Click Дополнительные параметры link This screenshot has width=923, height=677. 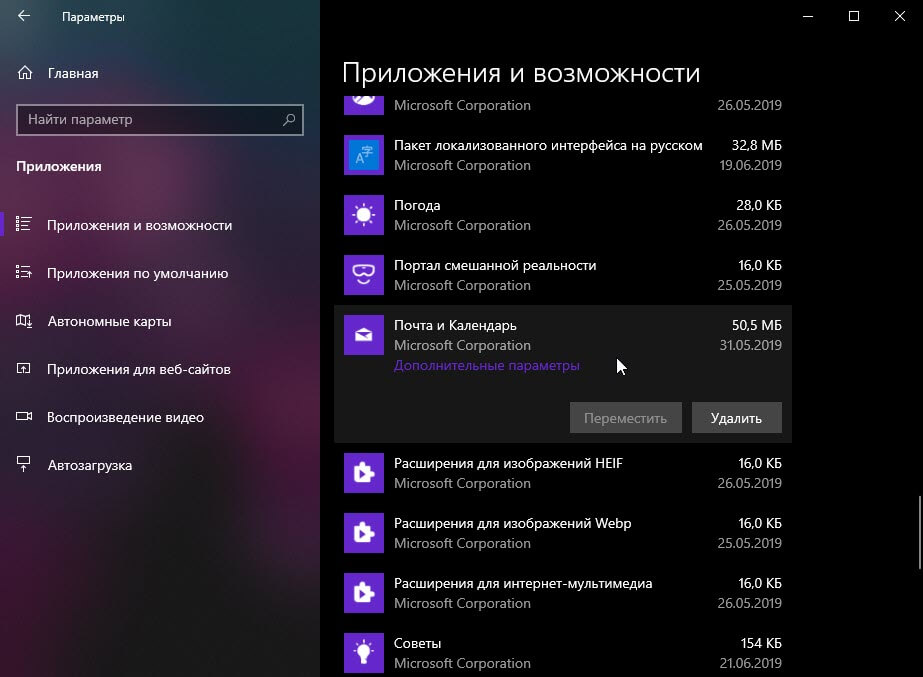486,366
